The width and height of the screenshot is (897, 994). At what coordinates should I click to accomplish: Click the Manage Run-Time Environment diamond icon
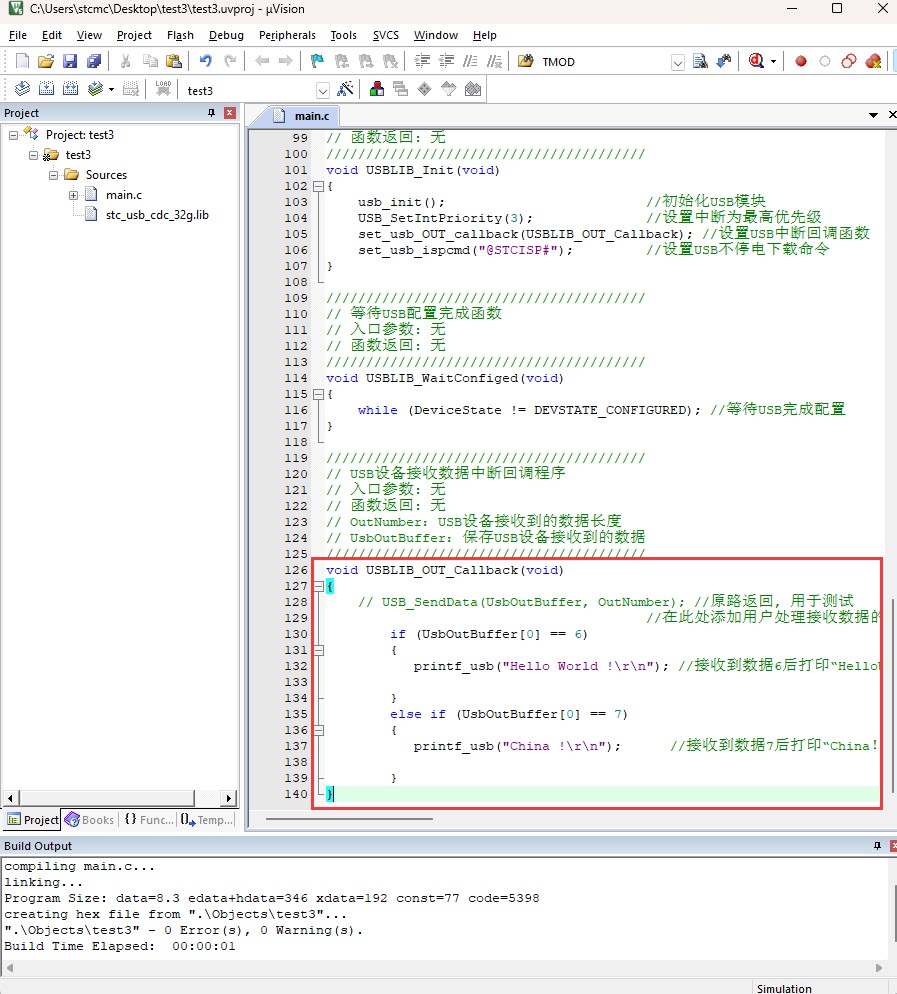point(424,89)
